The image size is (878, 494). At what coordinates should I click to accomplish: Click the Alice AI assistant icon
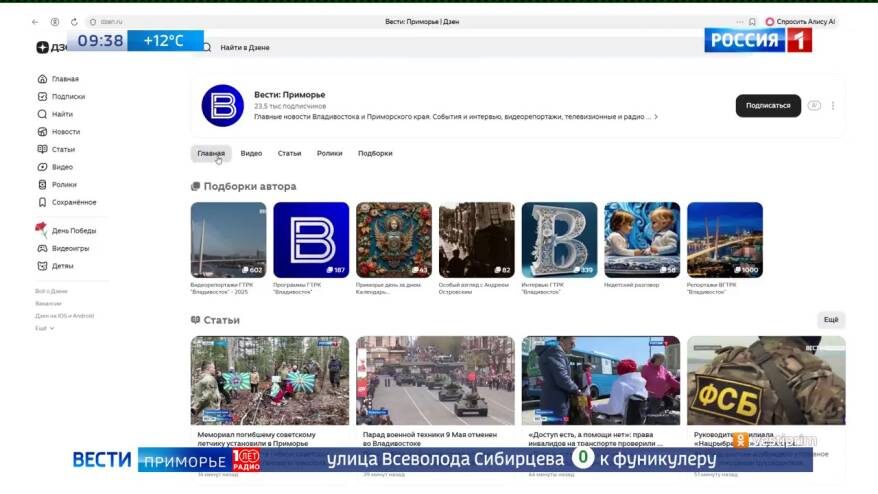[769, 22]
